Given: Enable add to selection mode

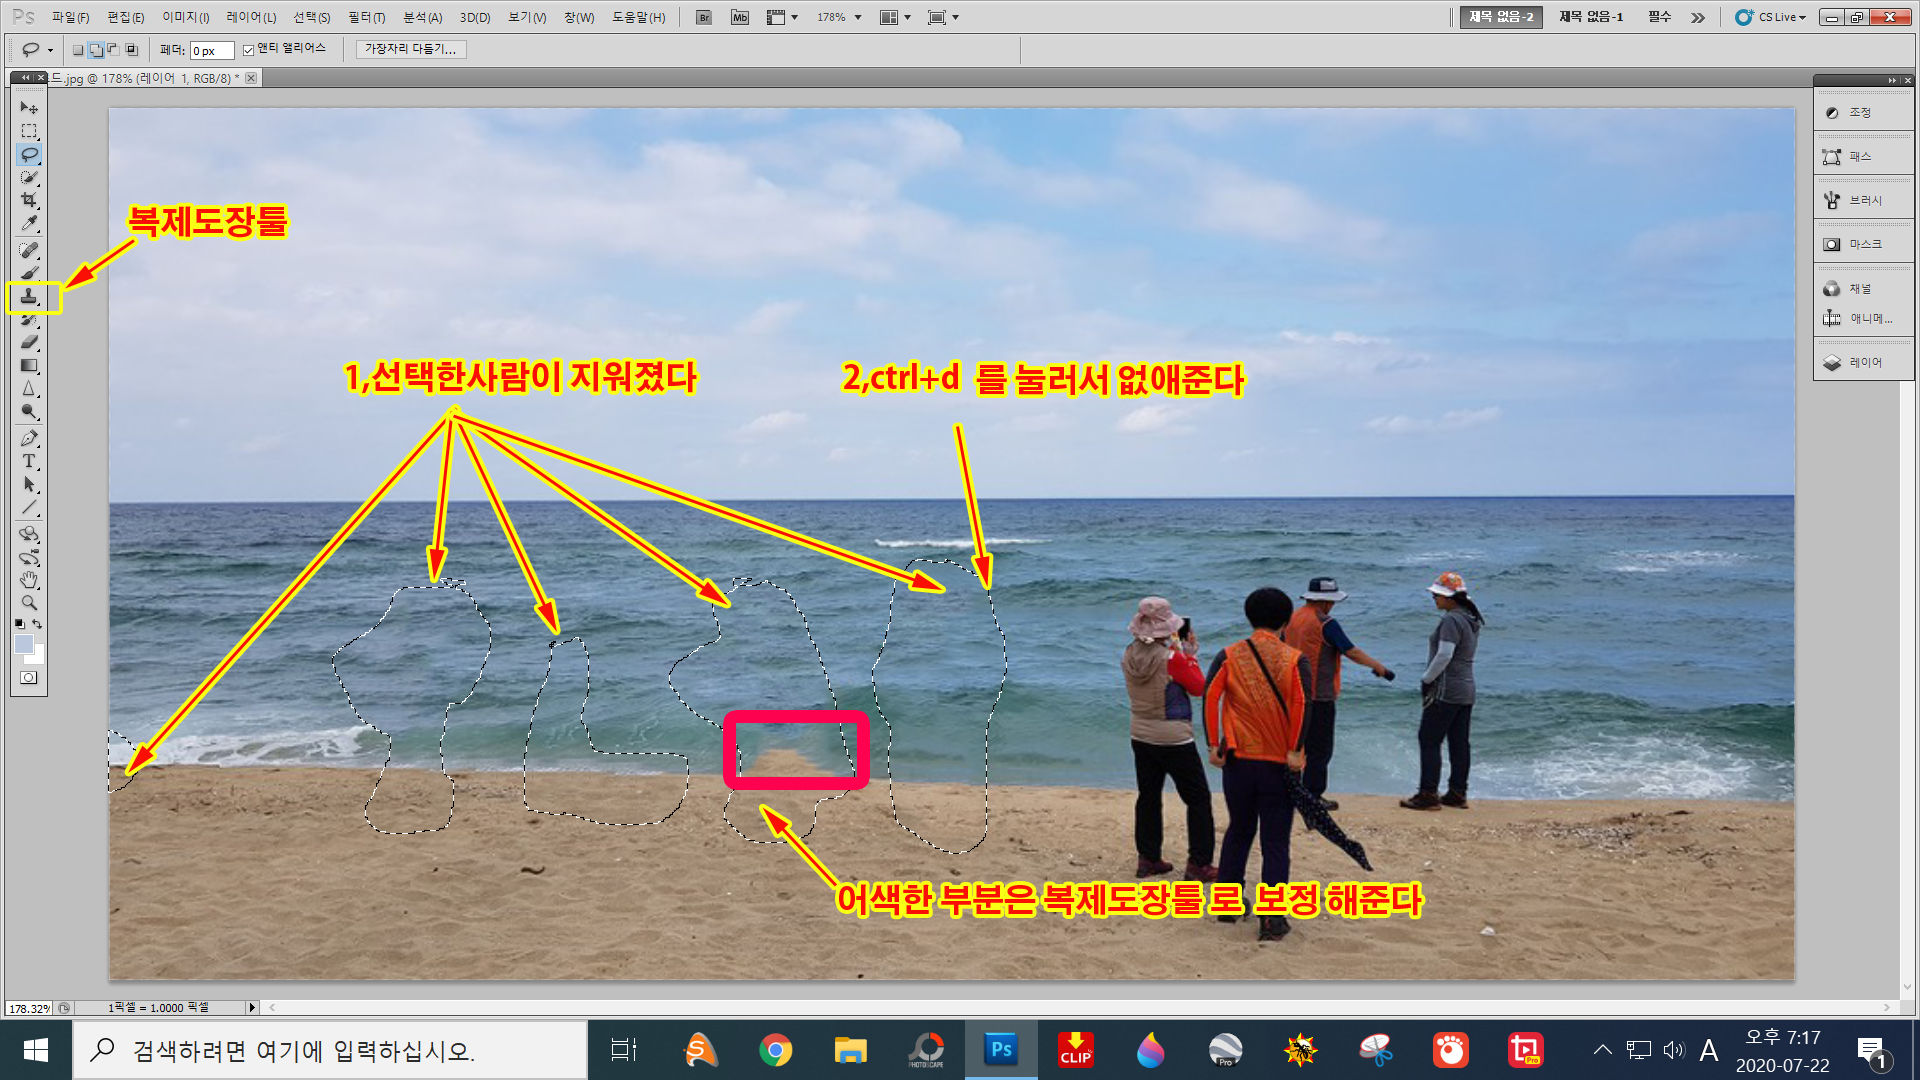Looking at the screenshot, I should tap(96, 50).
